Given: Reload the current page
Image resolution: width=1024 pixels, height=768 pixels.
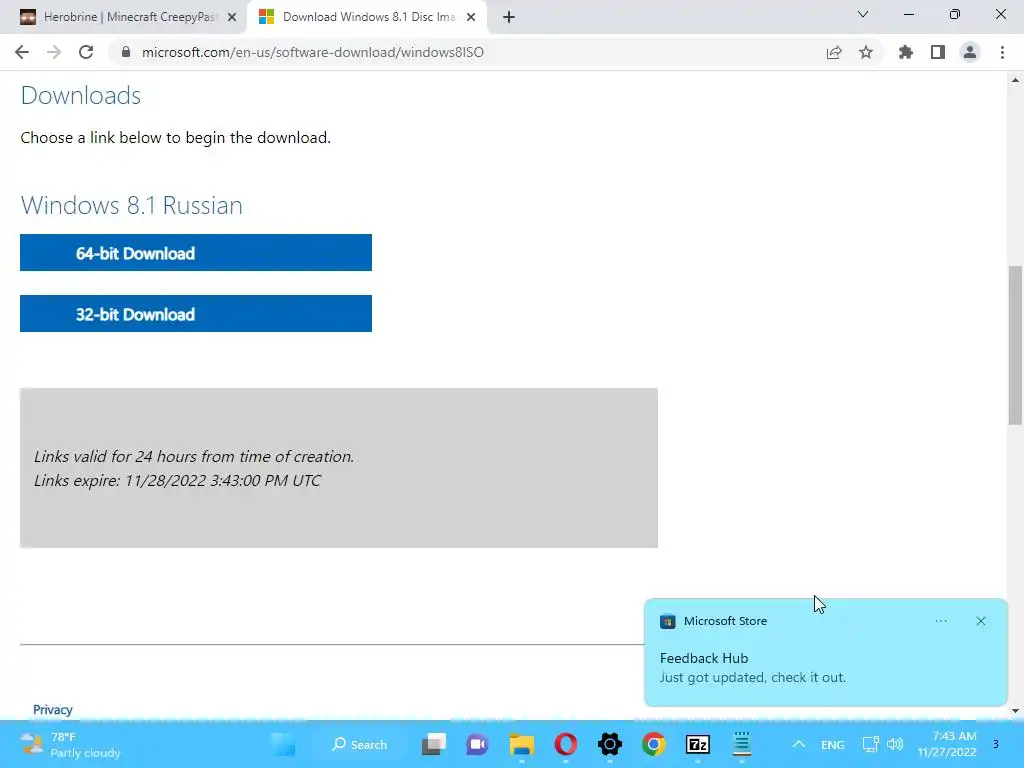Looking at the screenshot, I should [86, 52].
